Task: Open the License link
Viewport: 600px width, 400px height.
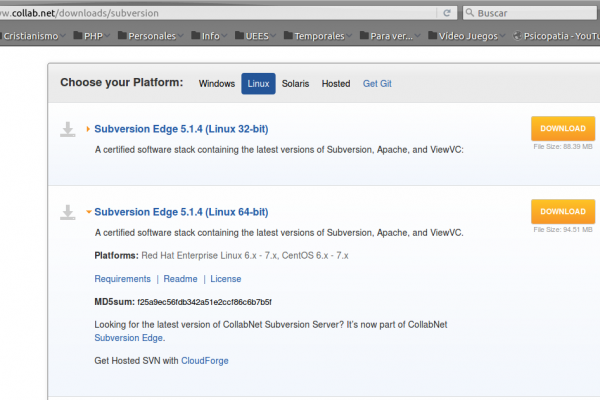Action: (x=226, y=279)
